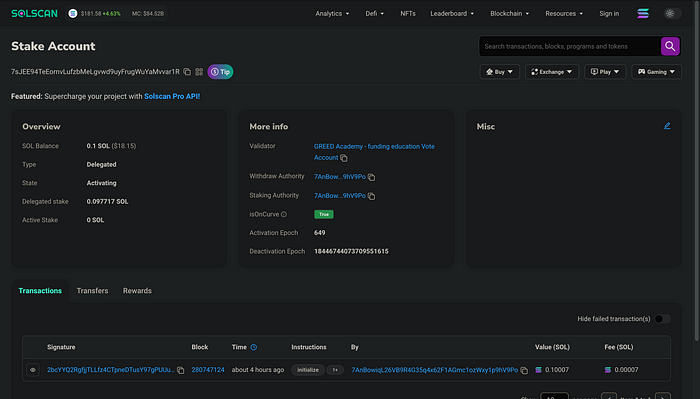Viewport: 700px width, 399px height.
Task: Click the isOnCurve info icon
Action: [284, 215]
